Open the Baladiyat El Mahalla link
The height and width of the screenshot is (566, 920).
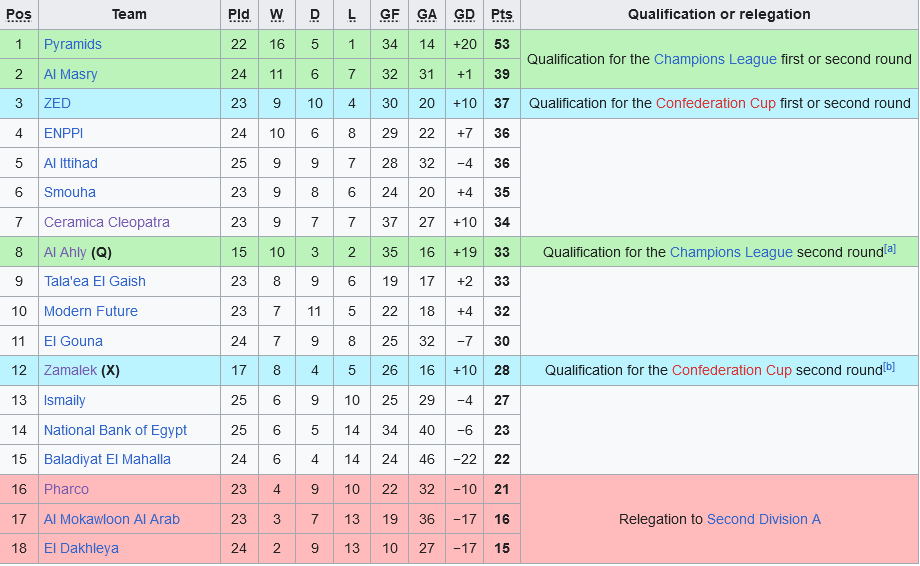point(107,459)
